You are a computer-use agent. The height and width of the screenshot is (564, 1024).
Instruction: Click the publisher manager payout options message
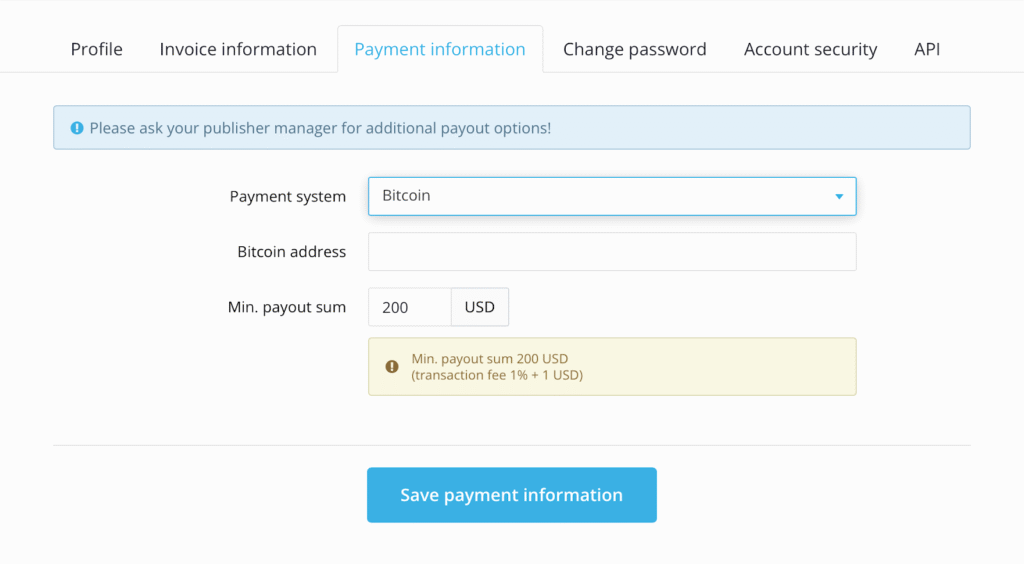[x=320, y=128]
